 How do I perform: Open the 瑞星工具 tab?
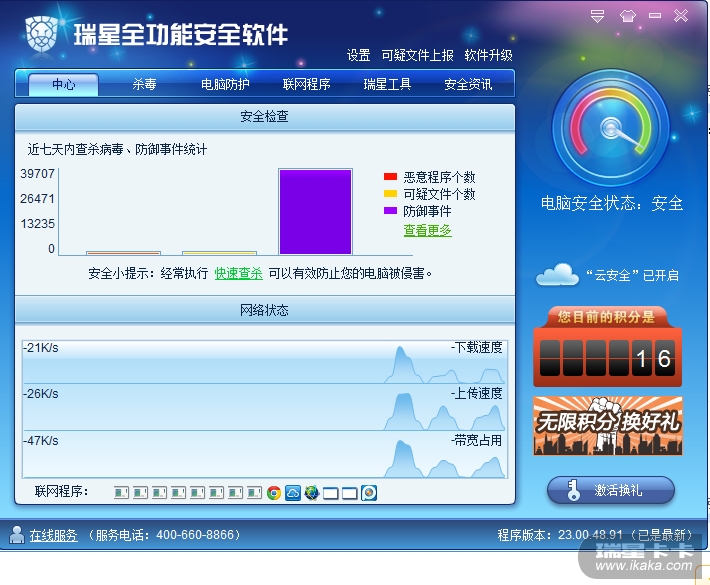click(387, 84)
